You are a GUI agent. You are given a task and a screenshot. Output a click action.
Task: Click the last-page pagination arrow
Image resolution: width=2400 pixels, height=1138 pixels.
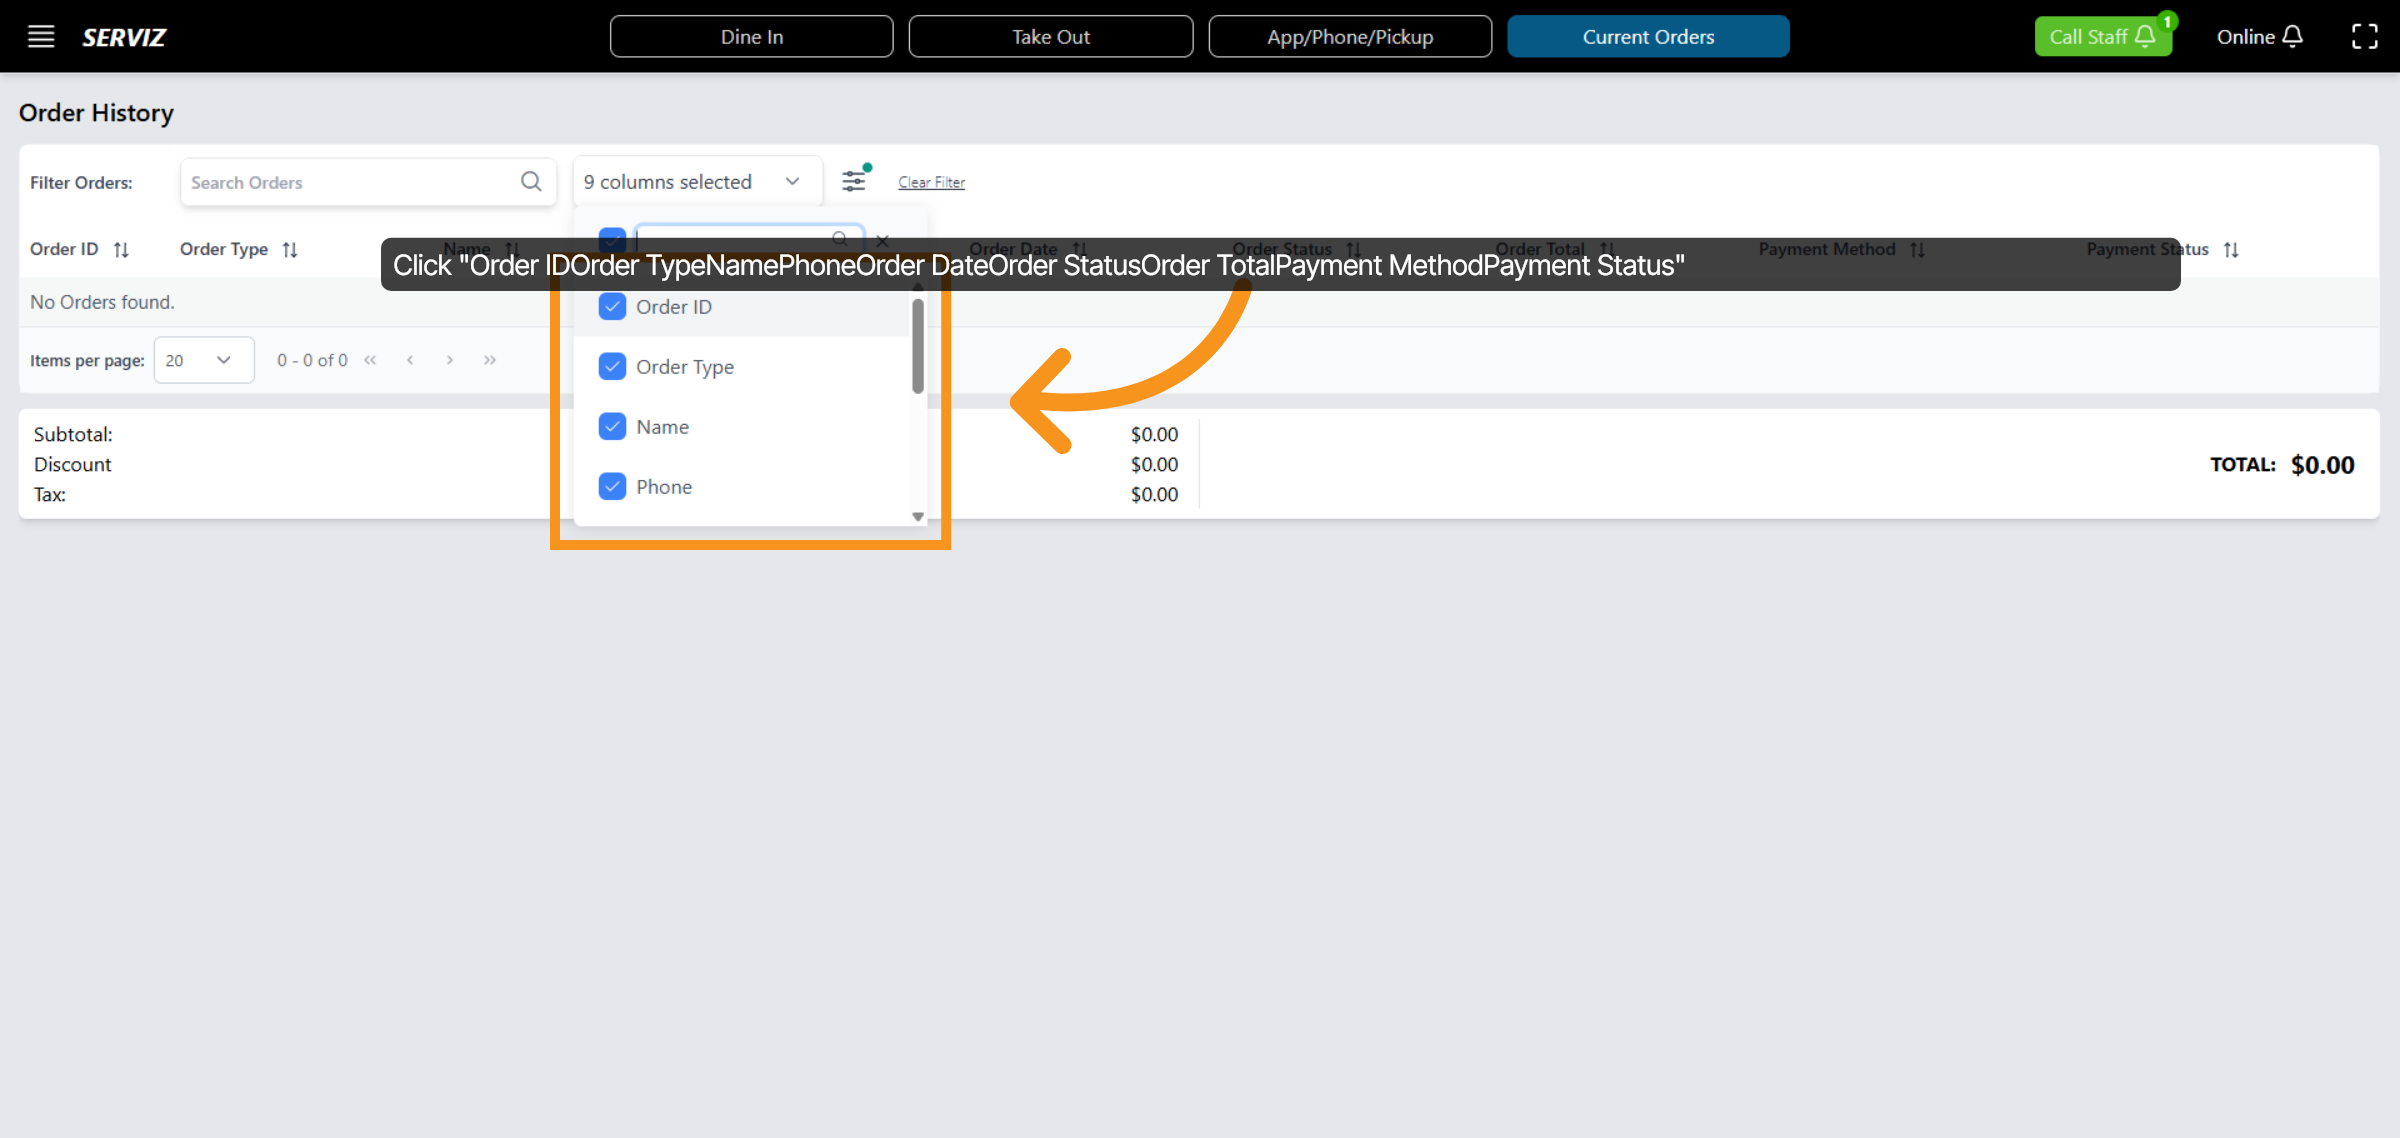tap(490, 360)
